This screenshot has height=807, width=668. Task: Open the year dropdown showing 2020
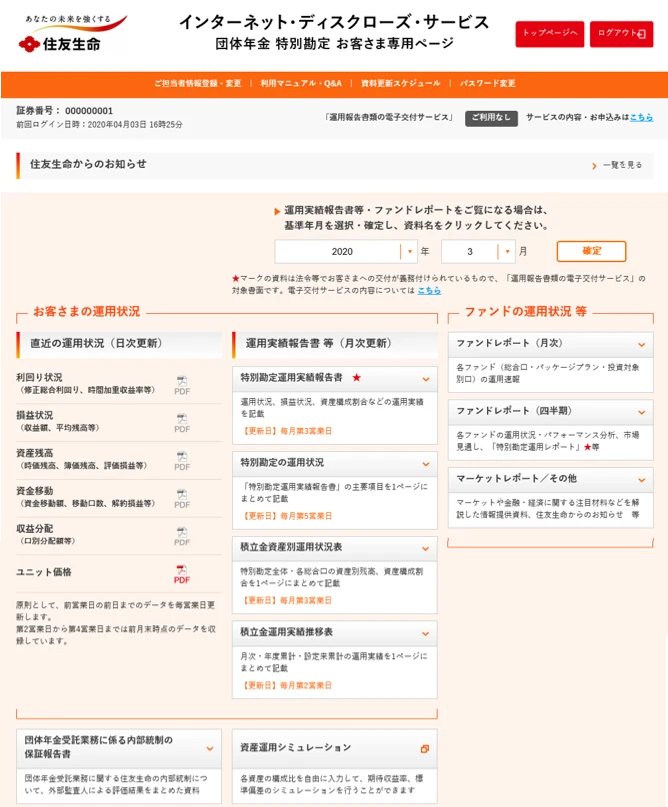pyautogui.click(x=346, y=252)
